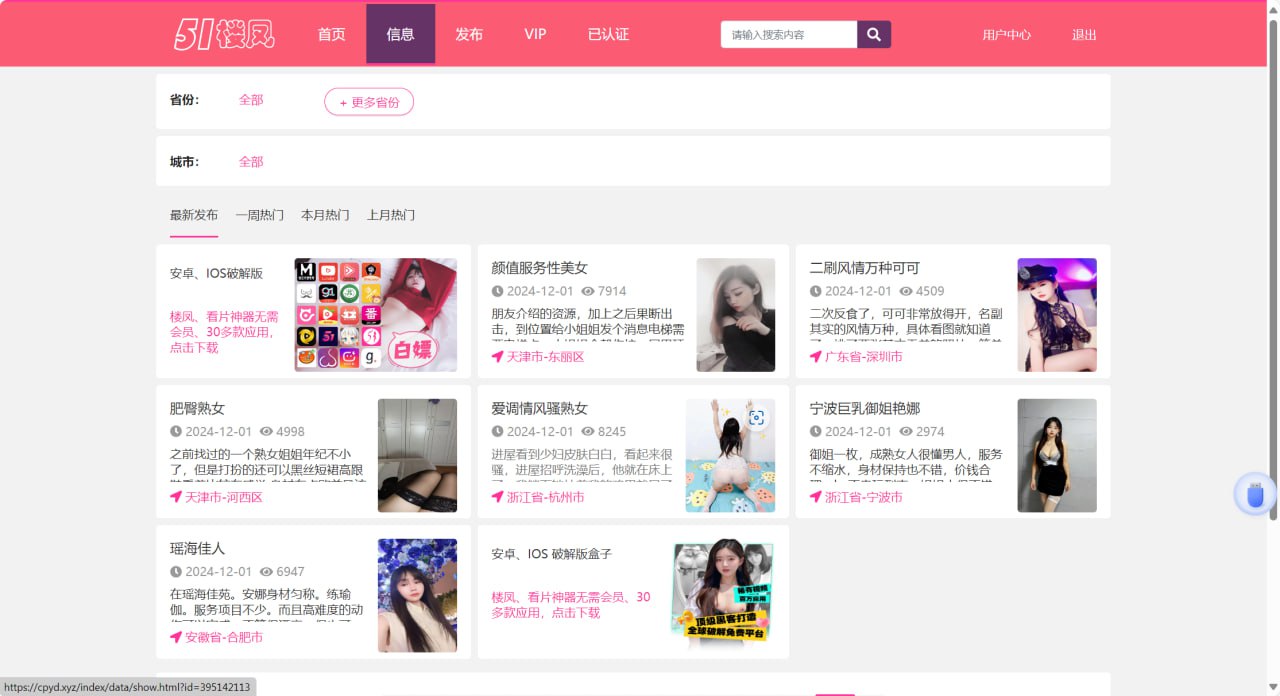The width and height of the screenshot is (1280, 696).
Task: Click the 退出 logout link
Action: click(1084, 35)
